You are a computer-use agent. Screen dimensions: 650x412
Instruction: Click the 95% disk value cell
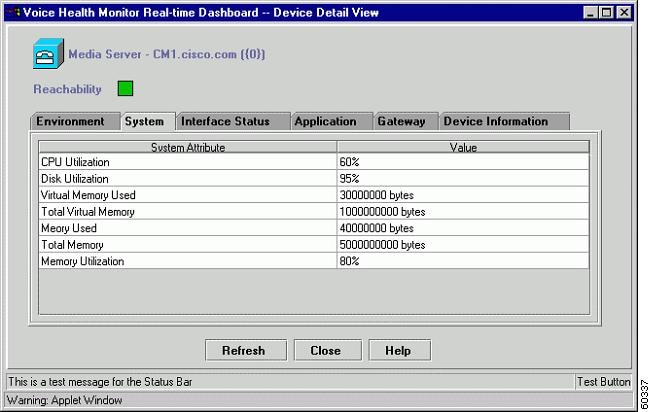click(463, 179)
